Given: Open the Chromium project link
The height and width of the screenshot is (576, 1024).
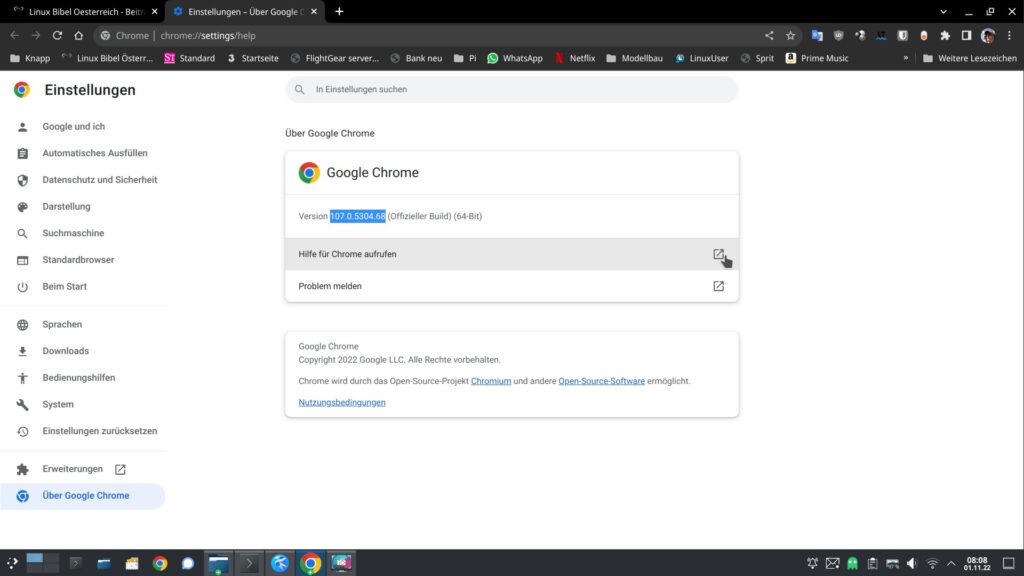Looking at the screenshot, I should 491,381.
